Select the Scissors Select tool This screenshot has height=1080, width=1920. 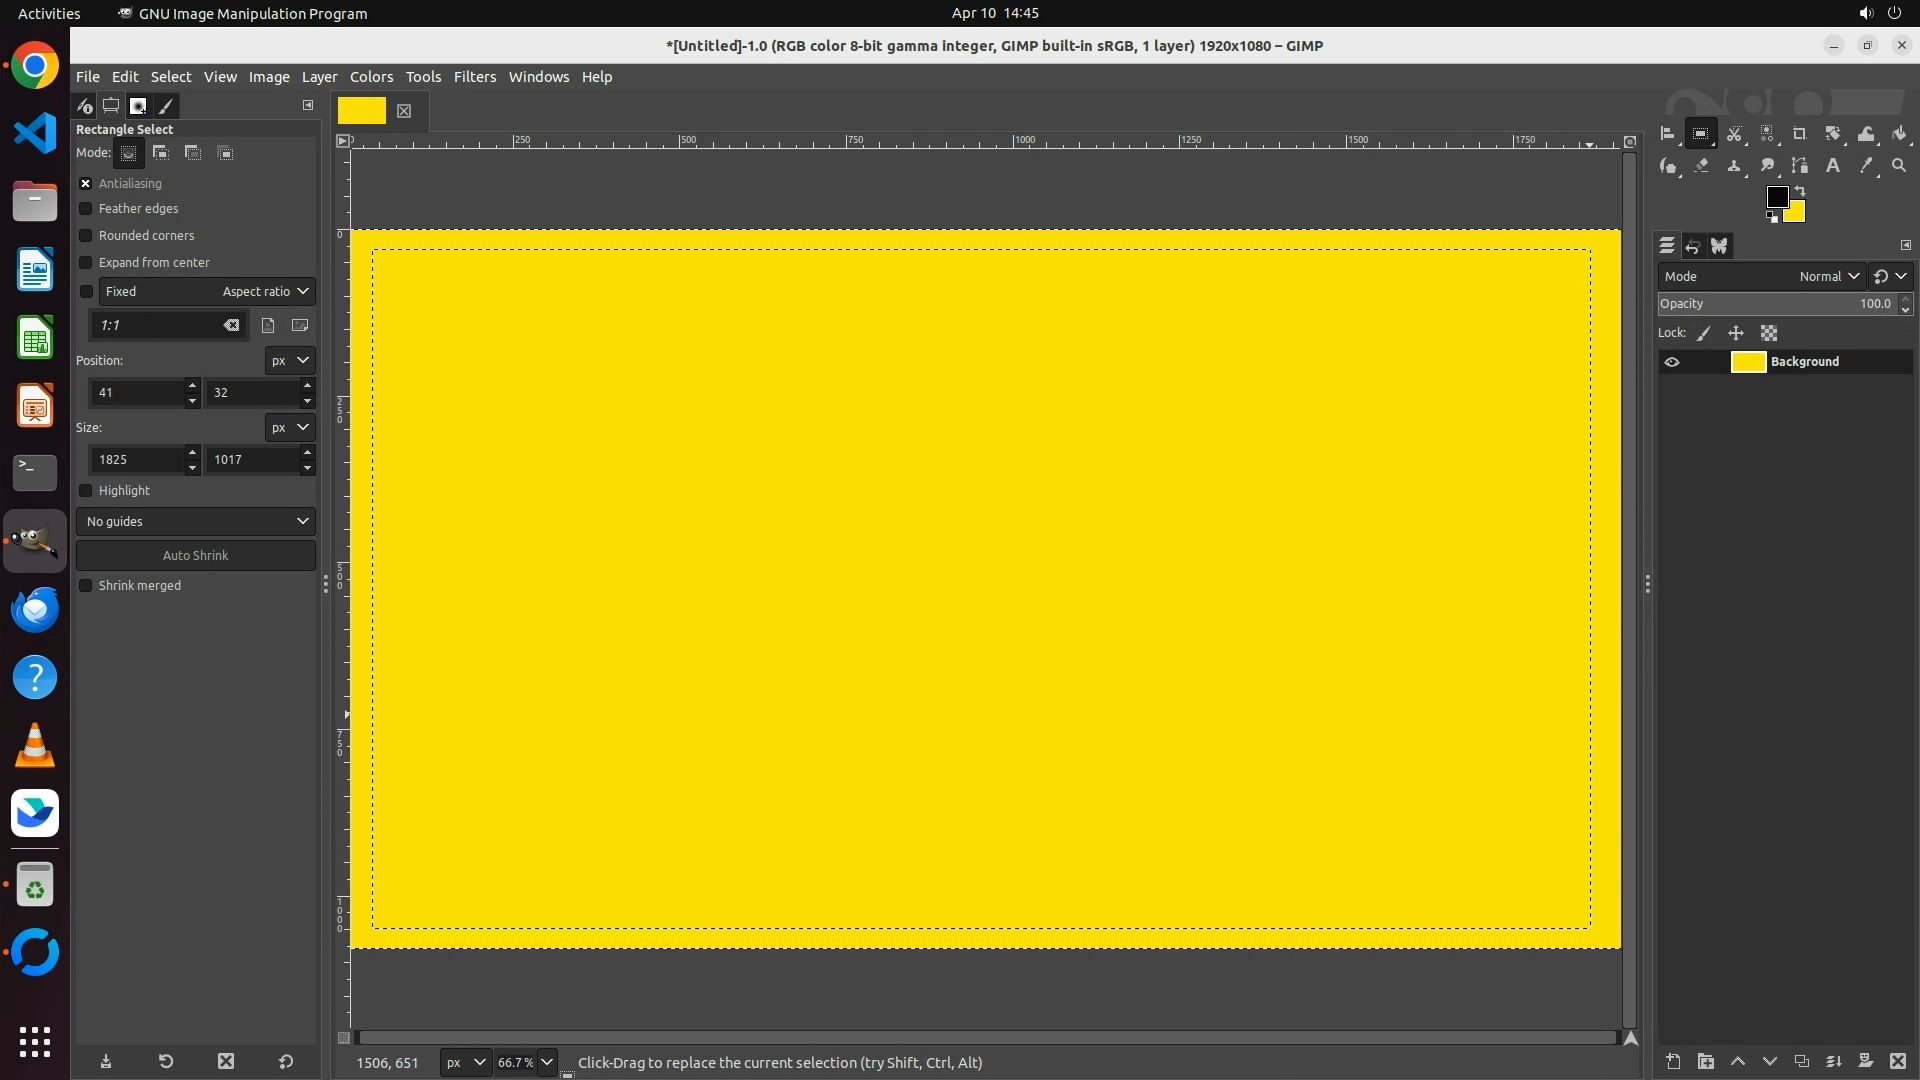pyautogui.click(x=1734, y=134)
